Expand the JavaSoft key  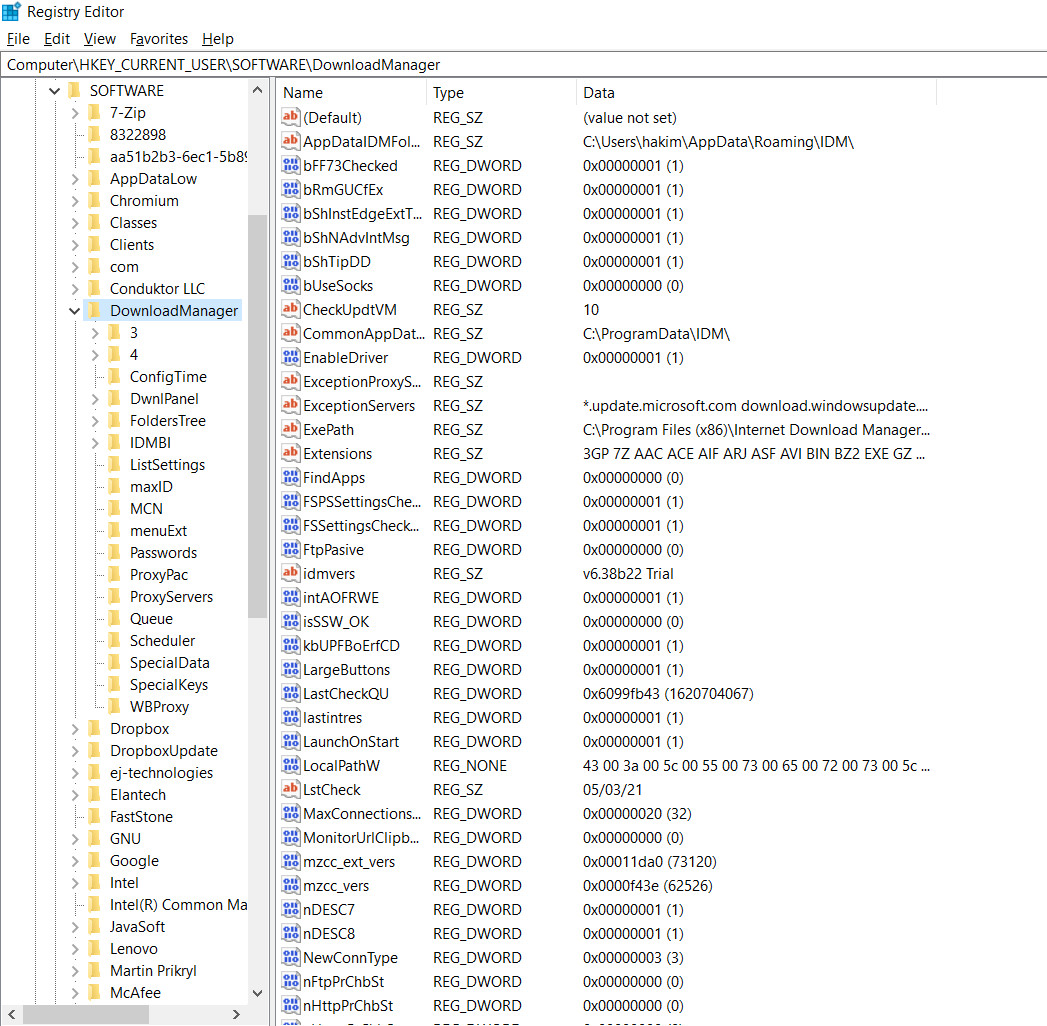click(75, 927)
